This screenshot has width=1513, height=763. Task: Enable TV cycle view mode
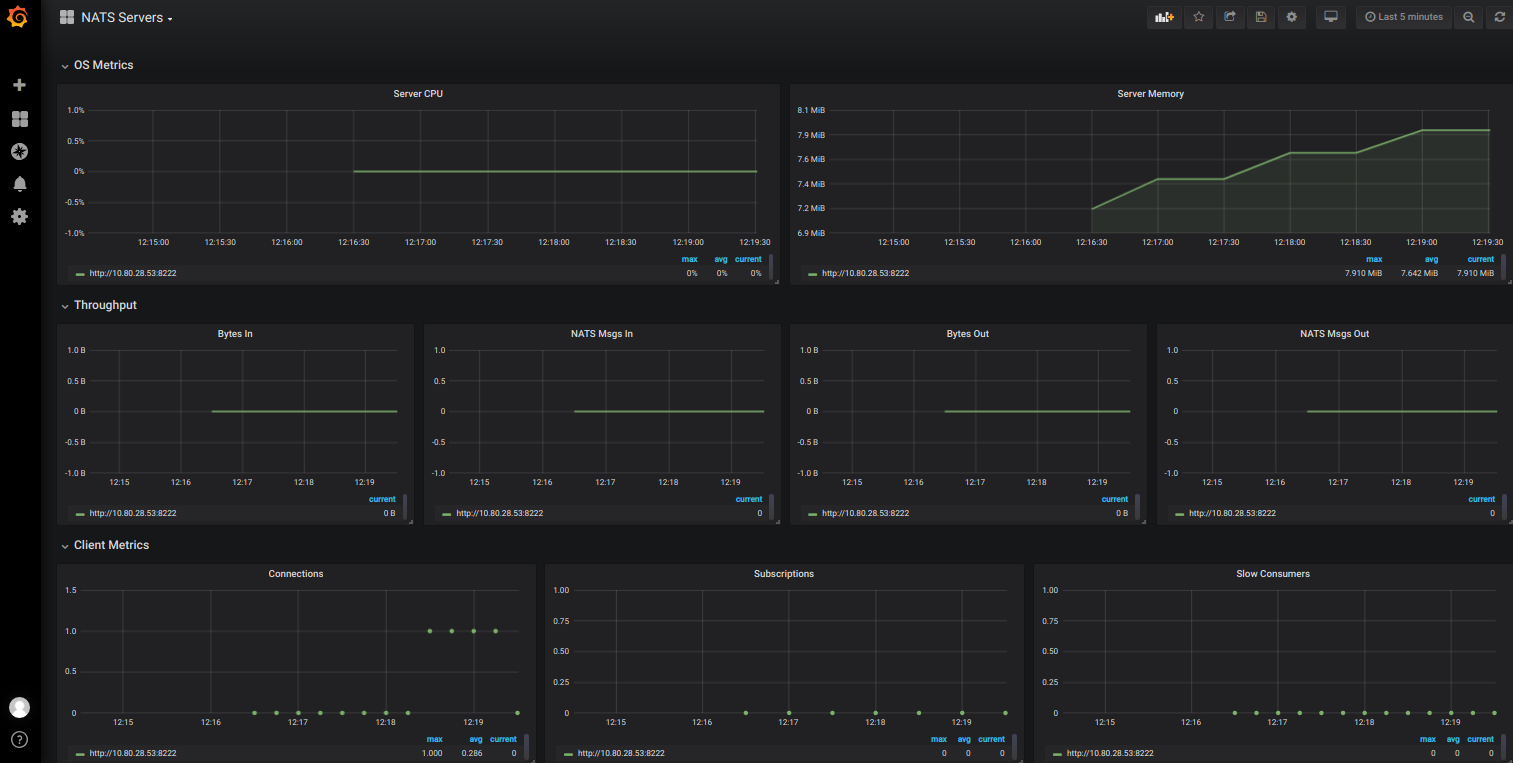point(1330,17)
